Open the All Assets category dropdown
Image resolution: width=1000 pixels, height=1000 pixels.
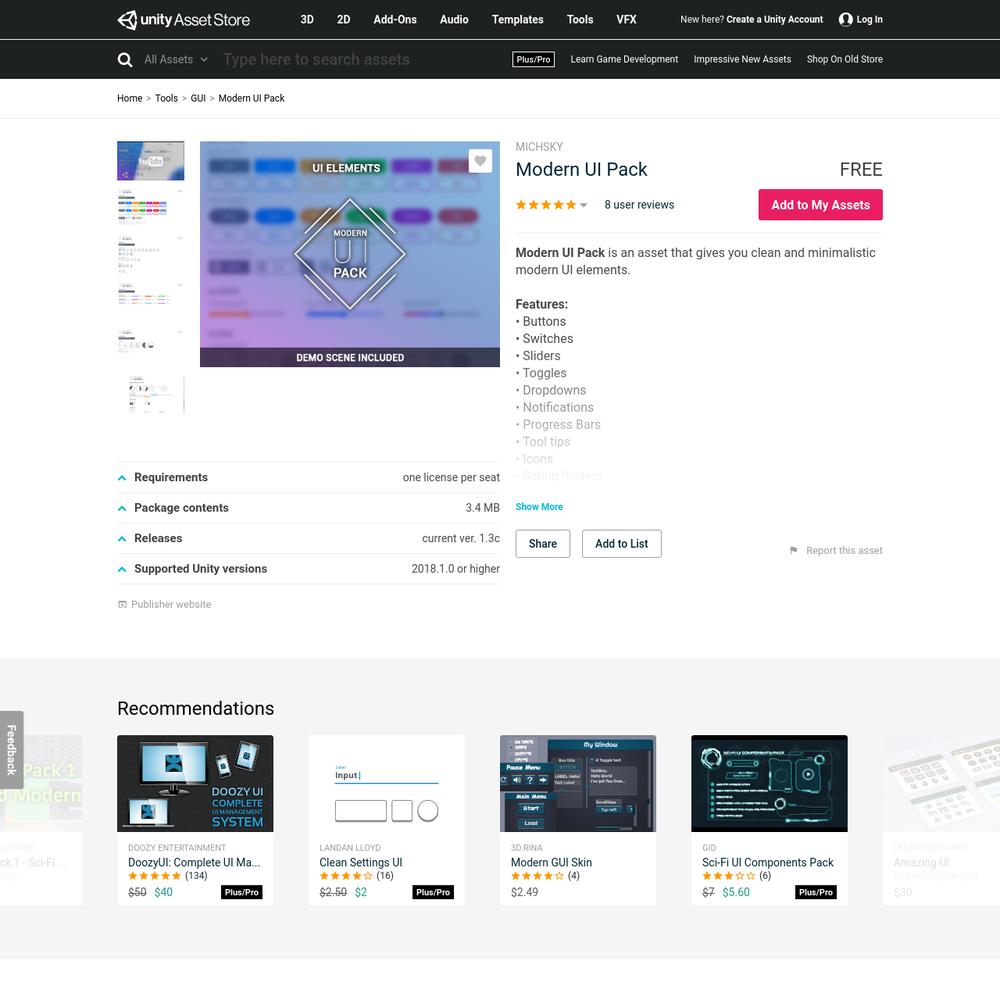tap(176, 59)
